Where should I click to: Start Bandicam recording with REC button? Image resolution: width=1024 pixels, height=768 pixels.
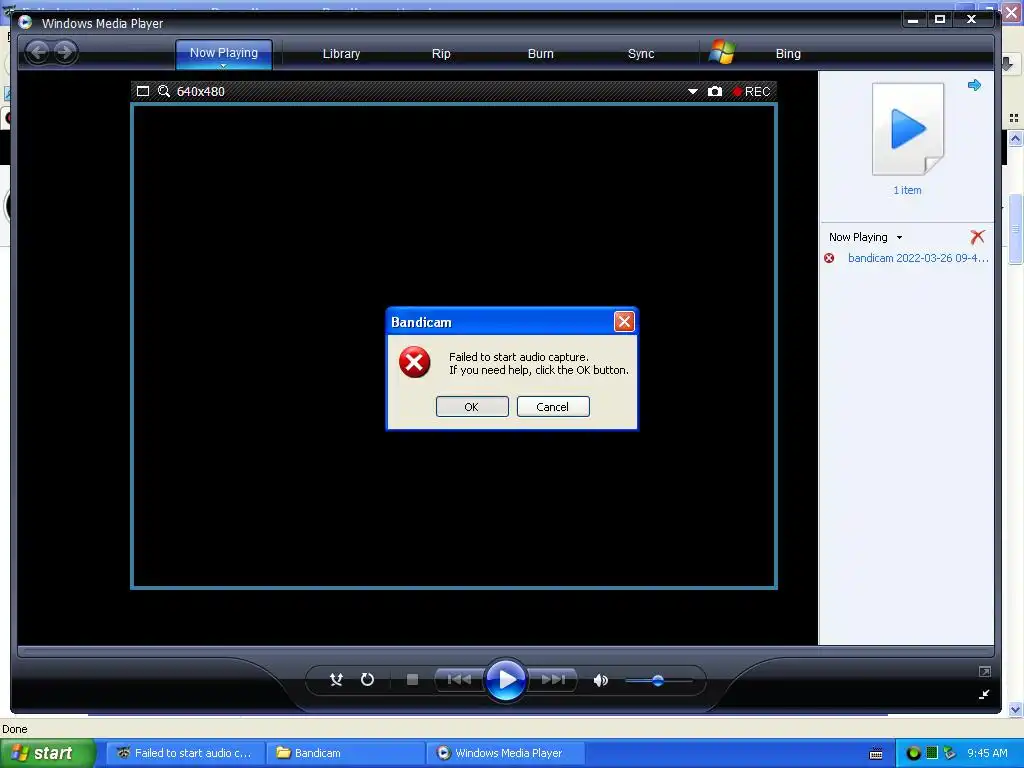pos(751,91)
